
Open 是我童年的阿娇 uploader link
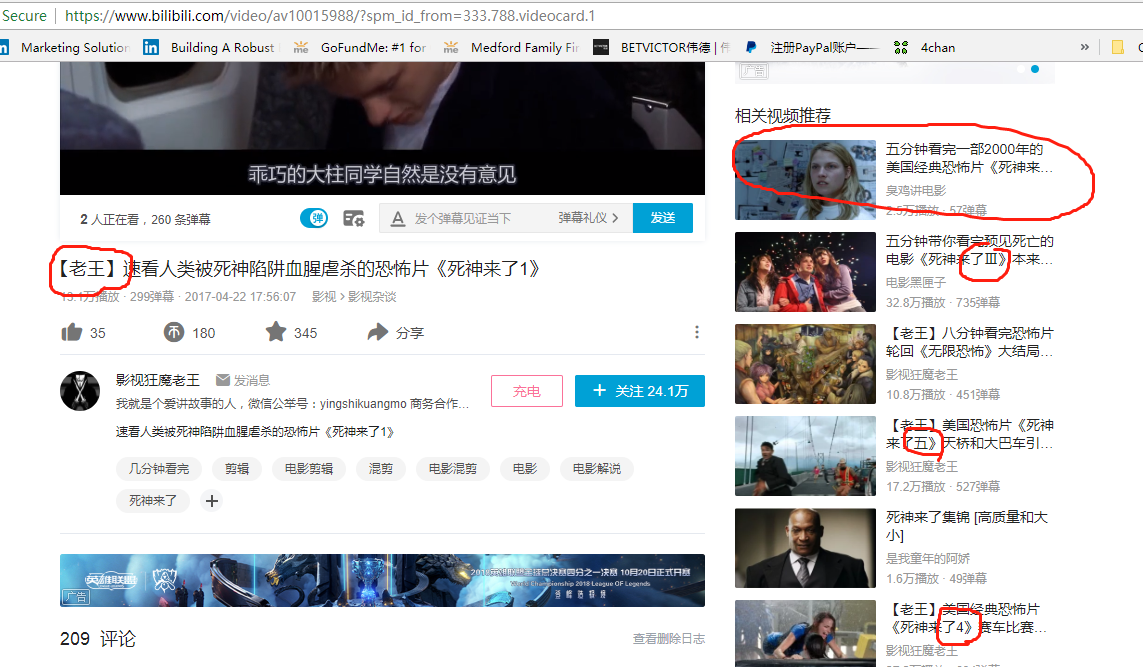pyautogui.click(x=928, y=558)
